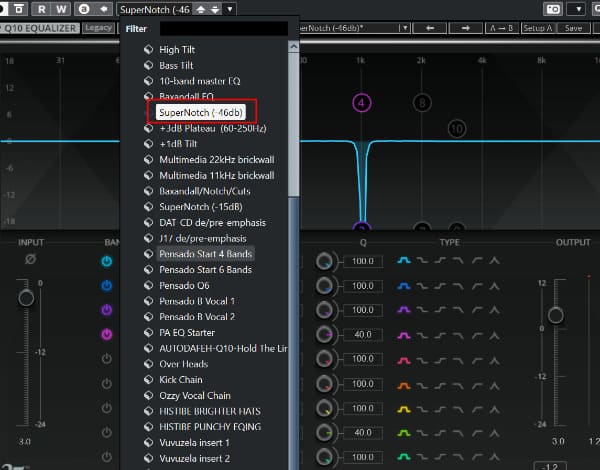This screenshot has height=470, width=600.
Task: Select Multimedia 22kHz brickwall preset
Action: [x=217, y=160]
